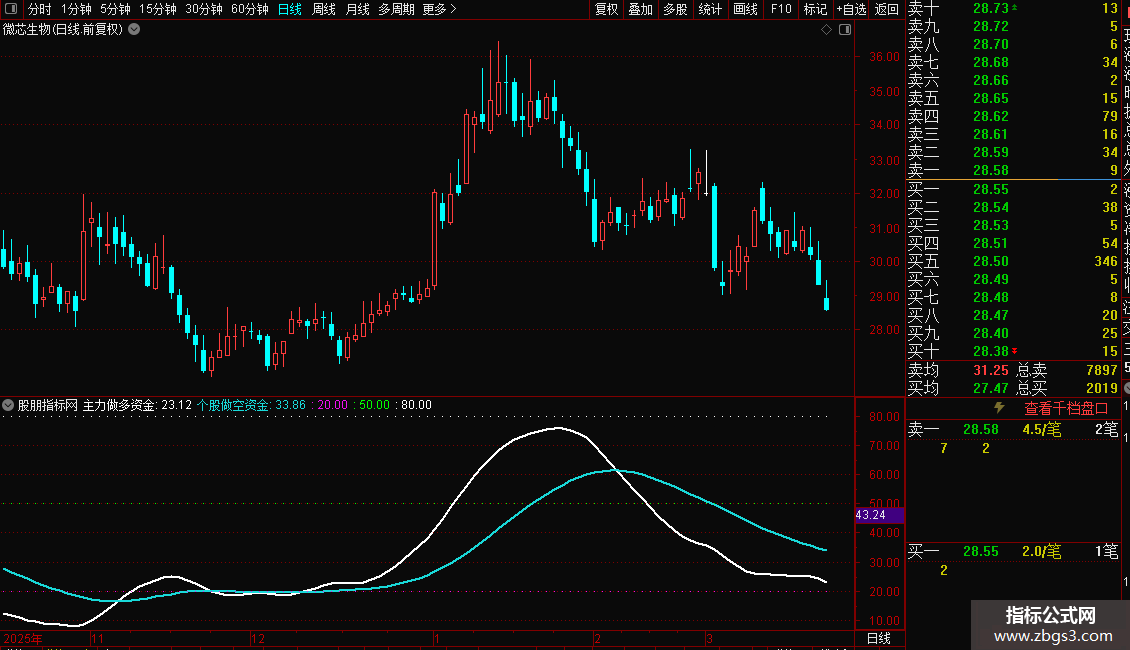Click the purple 43.24 value marker
Image resolution: width=1130 pixels, height=650 pixels.
pos(879,515)
